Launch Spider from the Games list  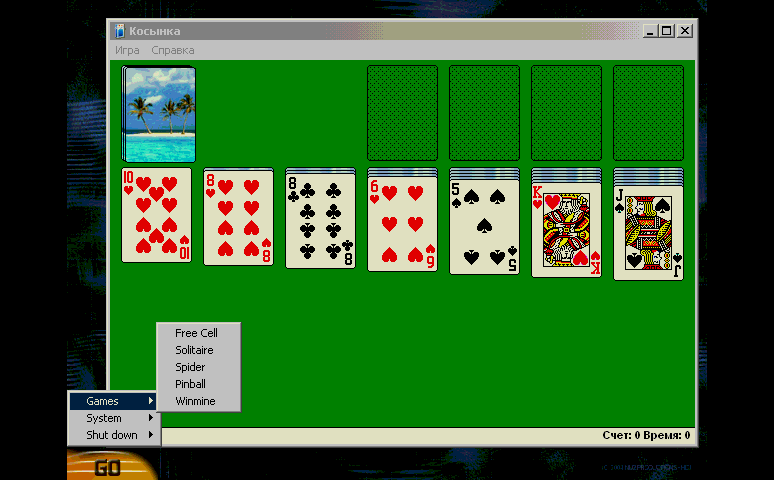coord(190,367)
